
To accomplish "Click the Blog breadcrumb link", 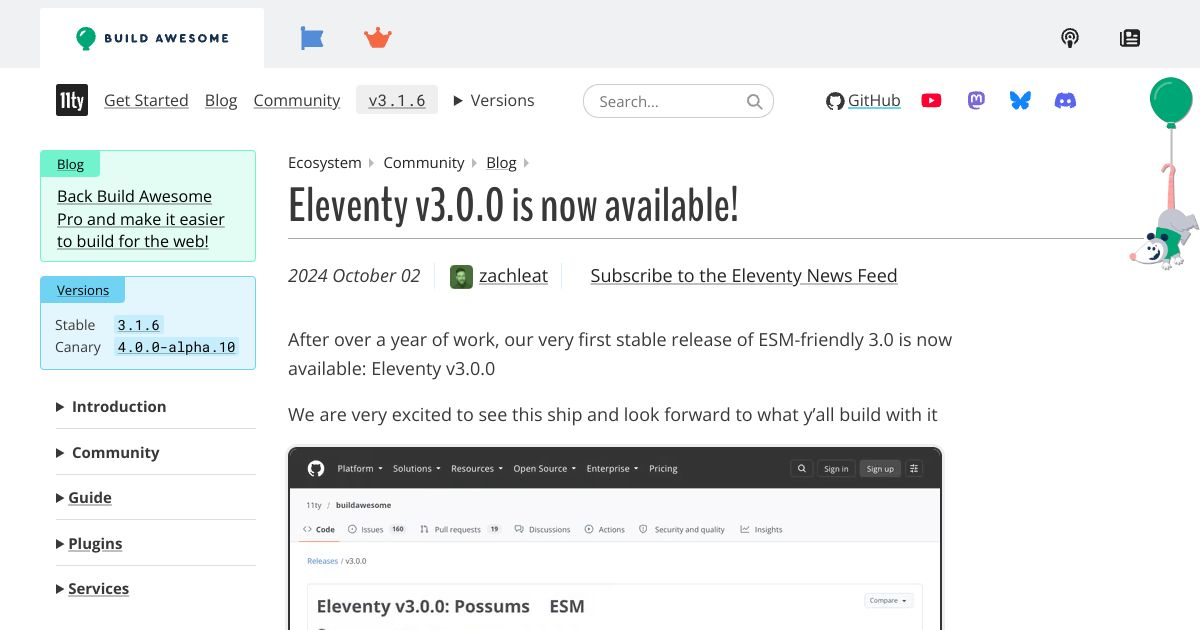I will (501, 162).
